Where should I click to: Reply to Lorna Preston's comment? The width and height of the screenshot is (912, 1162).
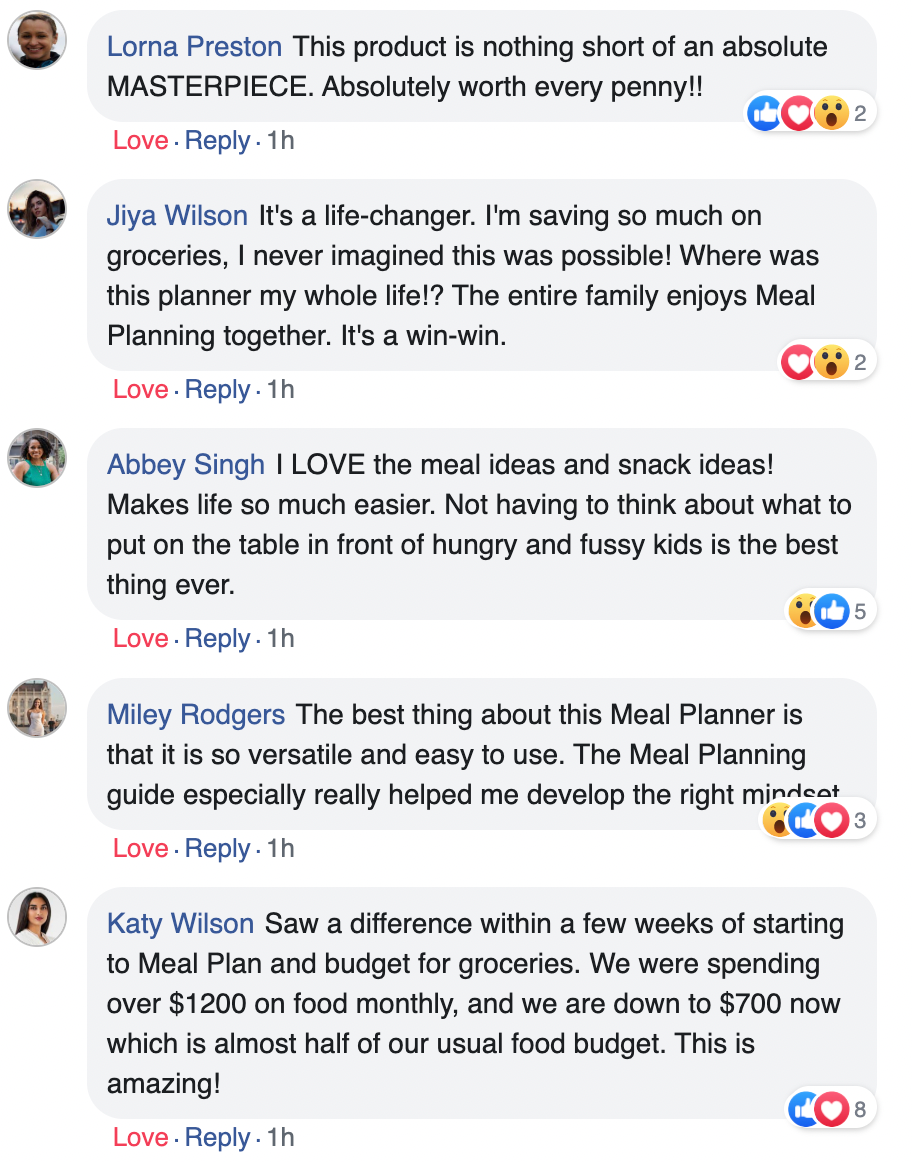pos(217,141)
